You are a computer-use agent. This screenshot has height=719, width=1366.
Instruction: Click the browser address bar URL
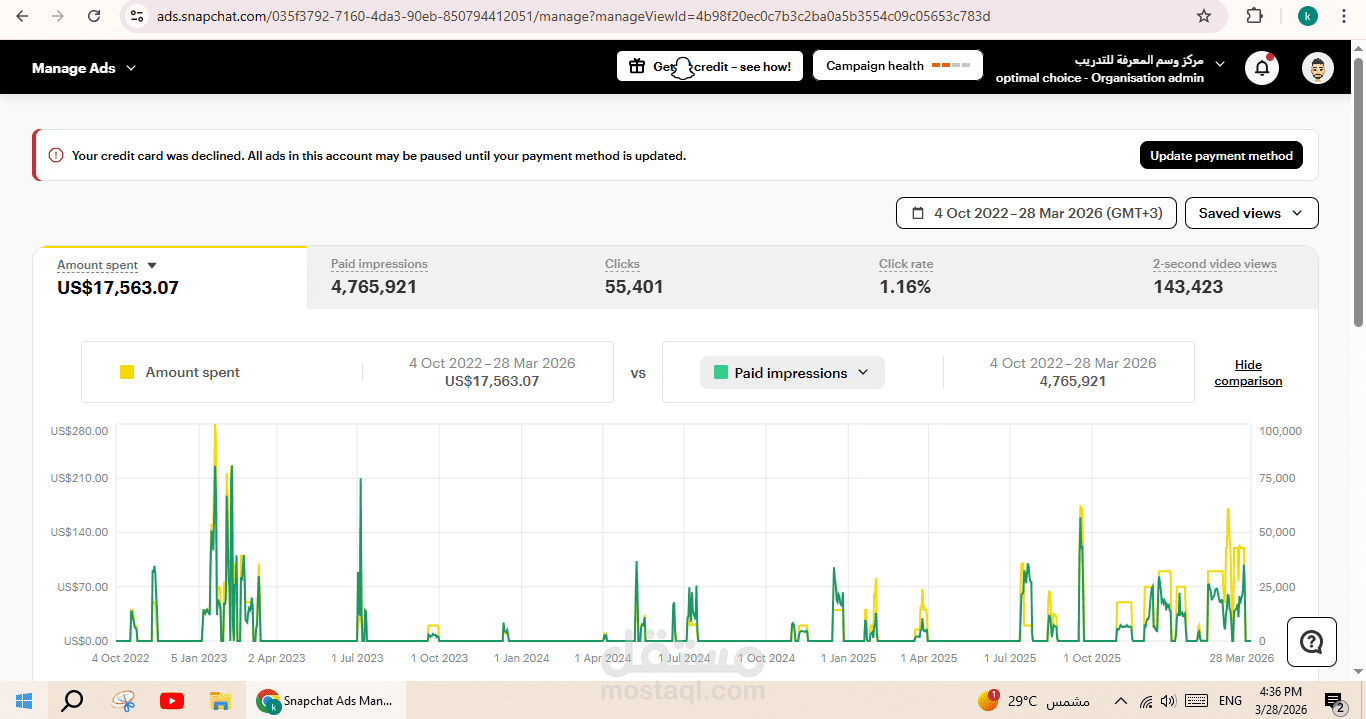574,16
